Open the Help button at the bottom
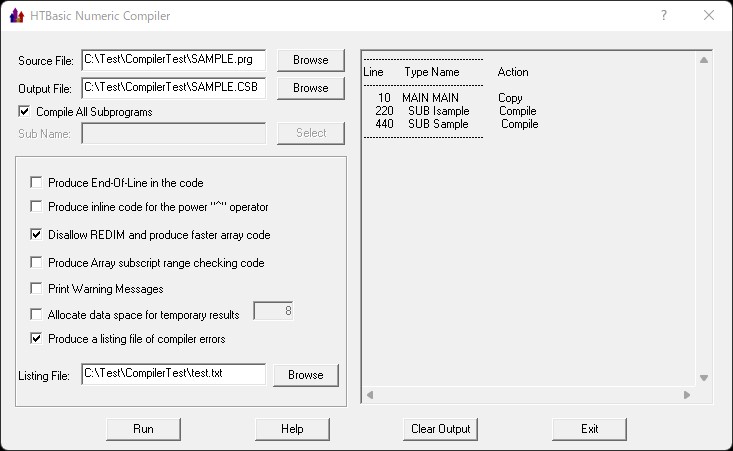Screen dimensions: 733x451 pyautogui.click(x=292, y=429)
